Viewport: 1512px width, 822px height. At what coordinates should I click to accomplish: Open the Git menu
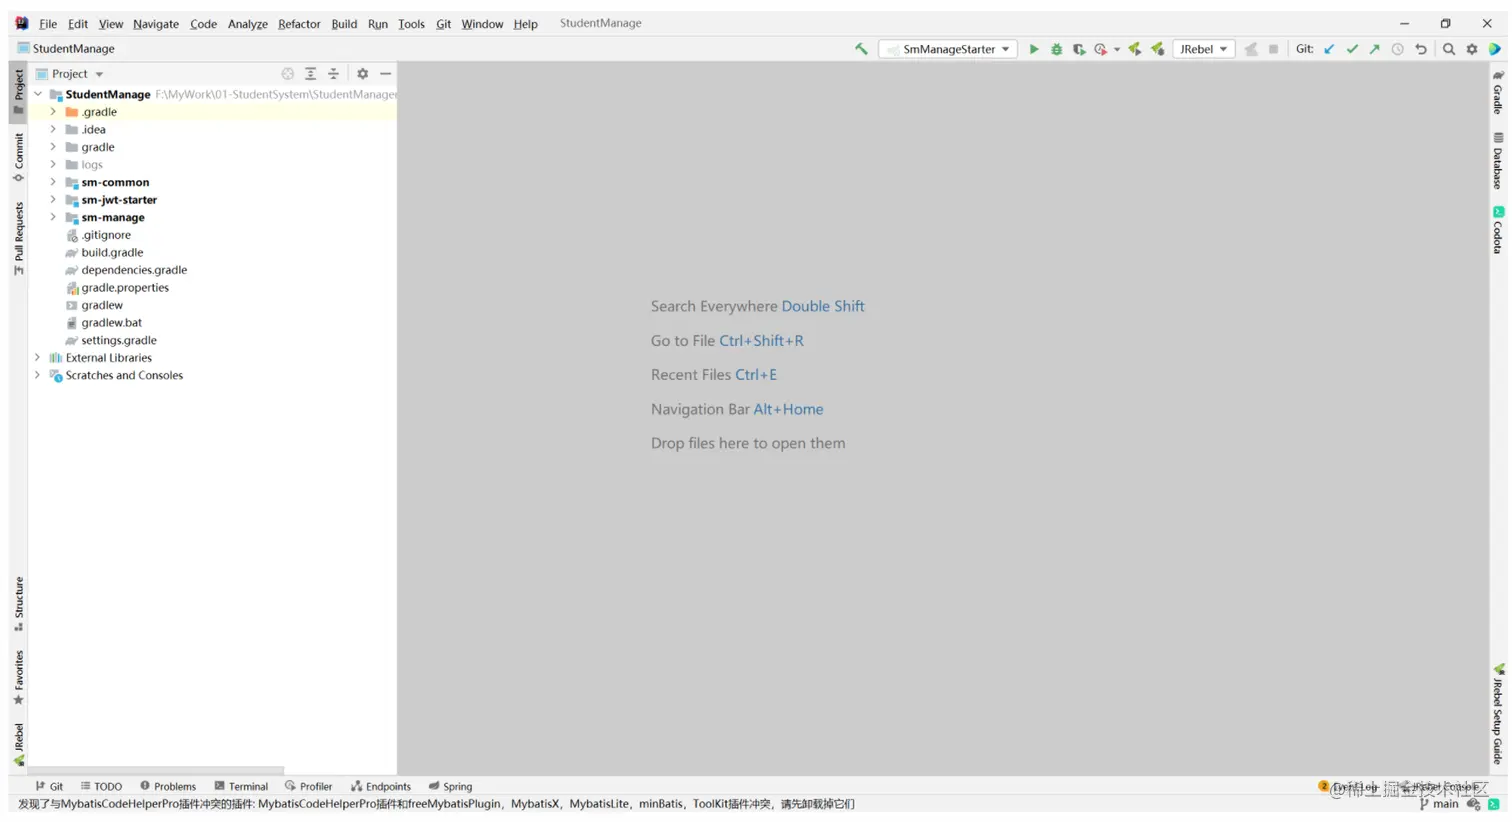[443, 24]
